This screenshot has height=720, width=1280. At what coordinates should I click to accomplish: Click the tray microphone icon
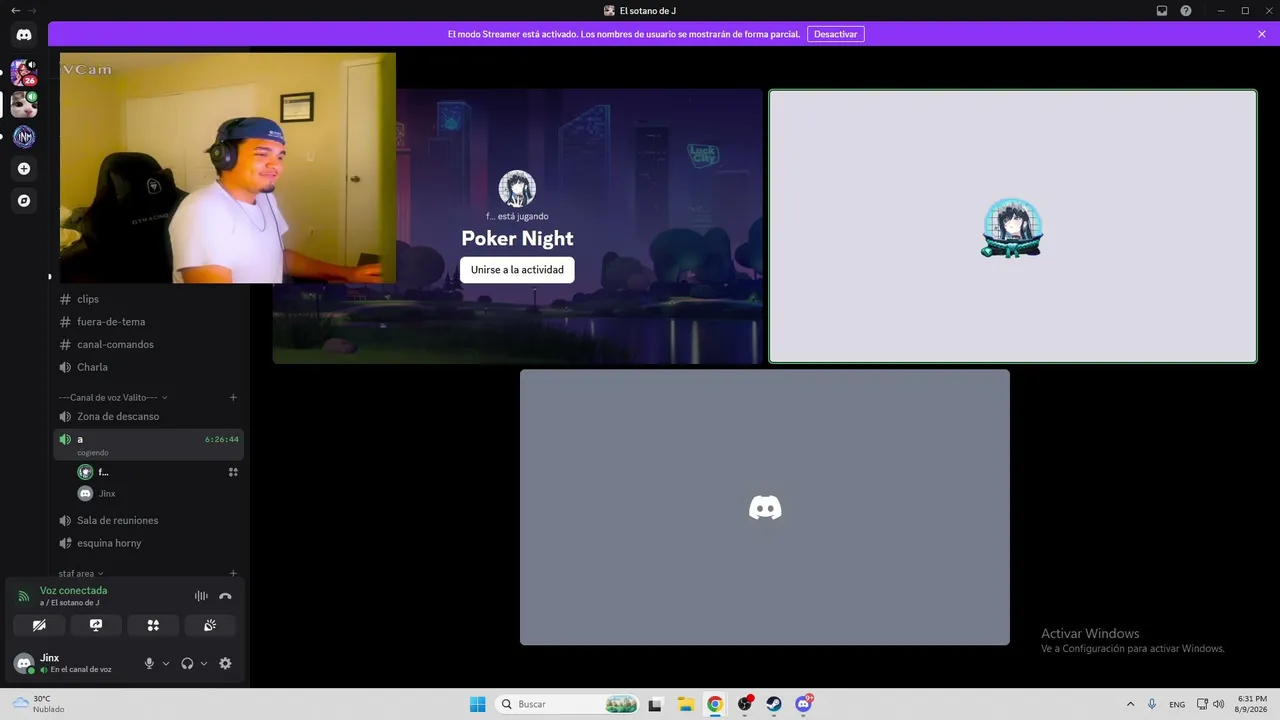click(x=1152, y=704)
